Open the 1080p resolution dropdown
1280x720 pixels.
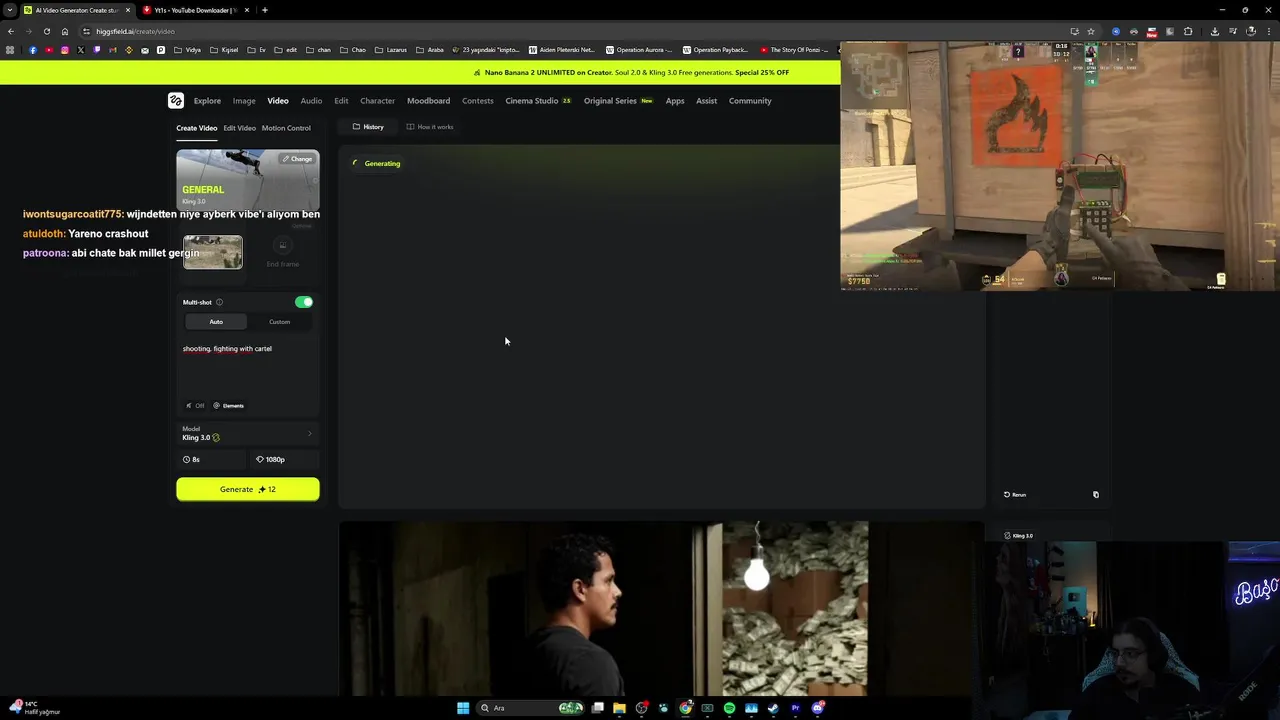tap(284, 459)
